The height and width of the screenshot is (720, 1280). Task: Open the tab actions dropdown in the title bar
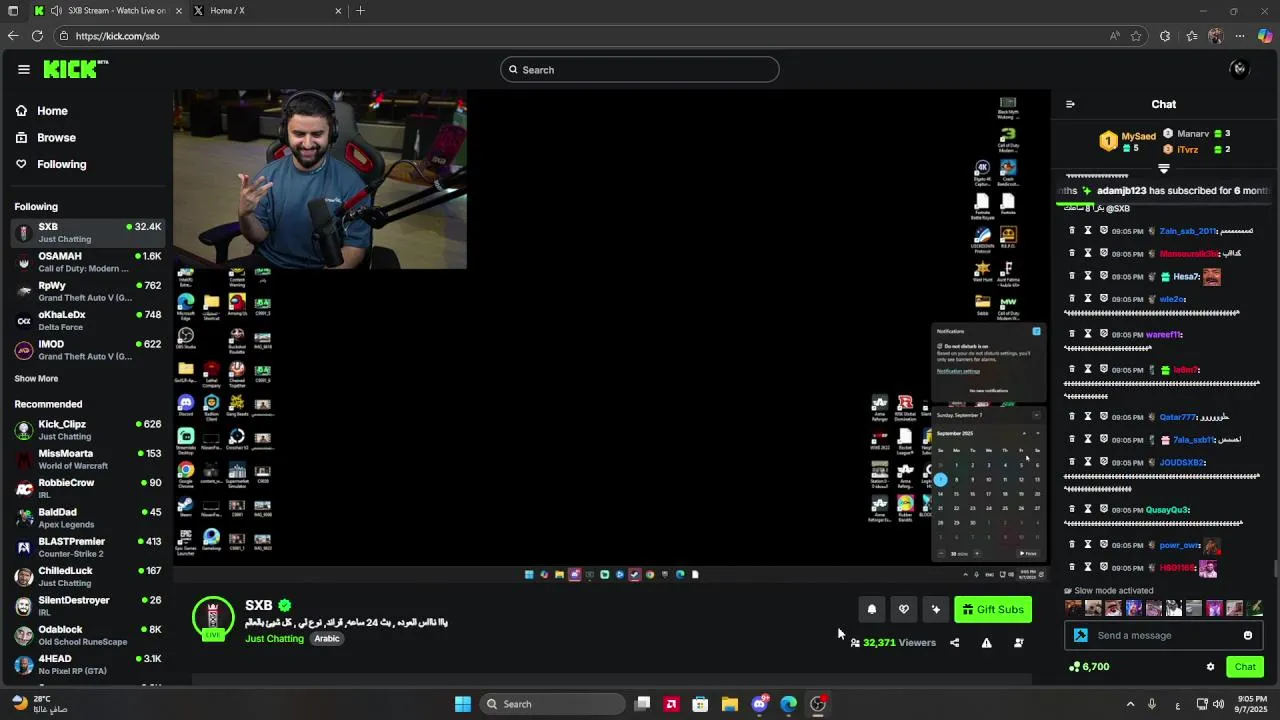(12, 11)
